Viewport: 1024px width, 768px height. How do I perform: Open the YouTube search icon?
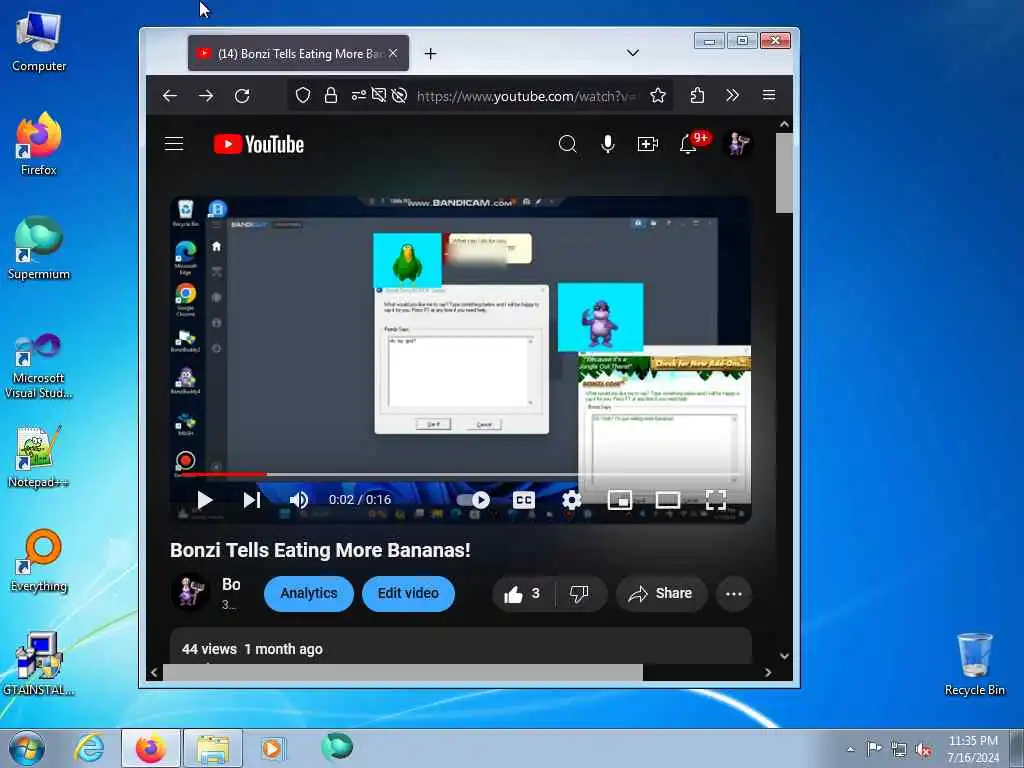568,144
